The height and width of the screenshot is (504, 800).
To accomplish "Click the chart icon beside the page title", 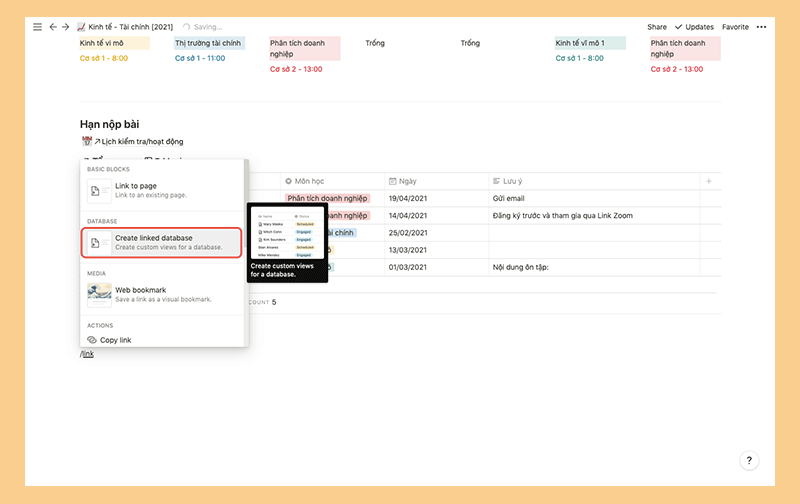I will click(81, 27).
